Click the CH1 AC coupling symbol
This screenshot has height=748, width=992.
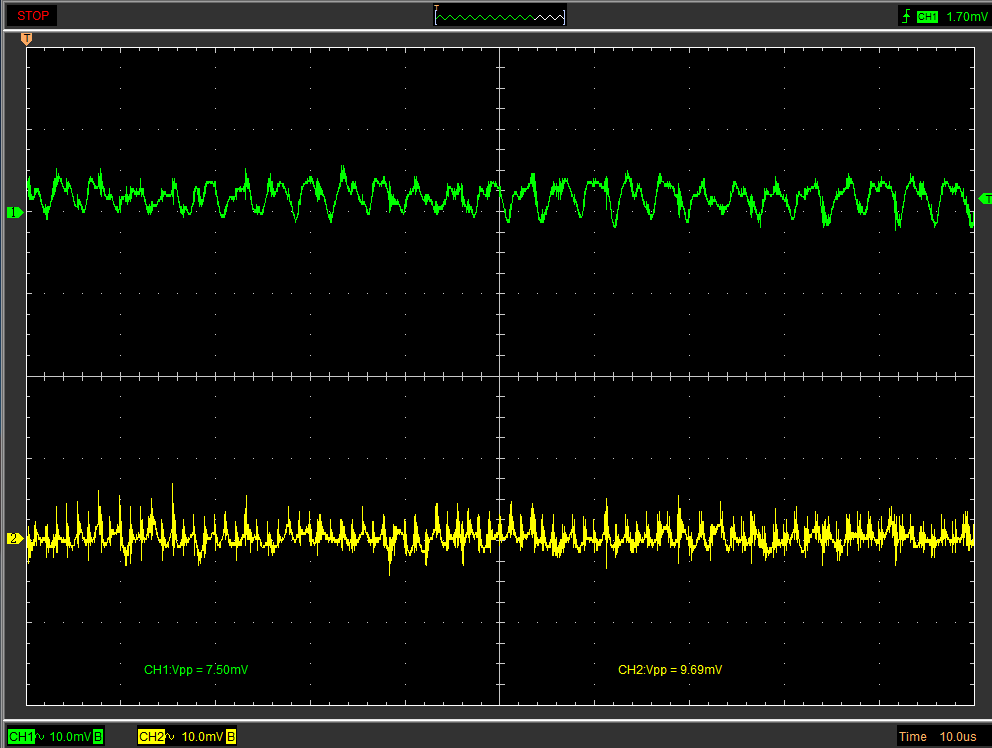coord(41,737)
